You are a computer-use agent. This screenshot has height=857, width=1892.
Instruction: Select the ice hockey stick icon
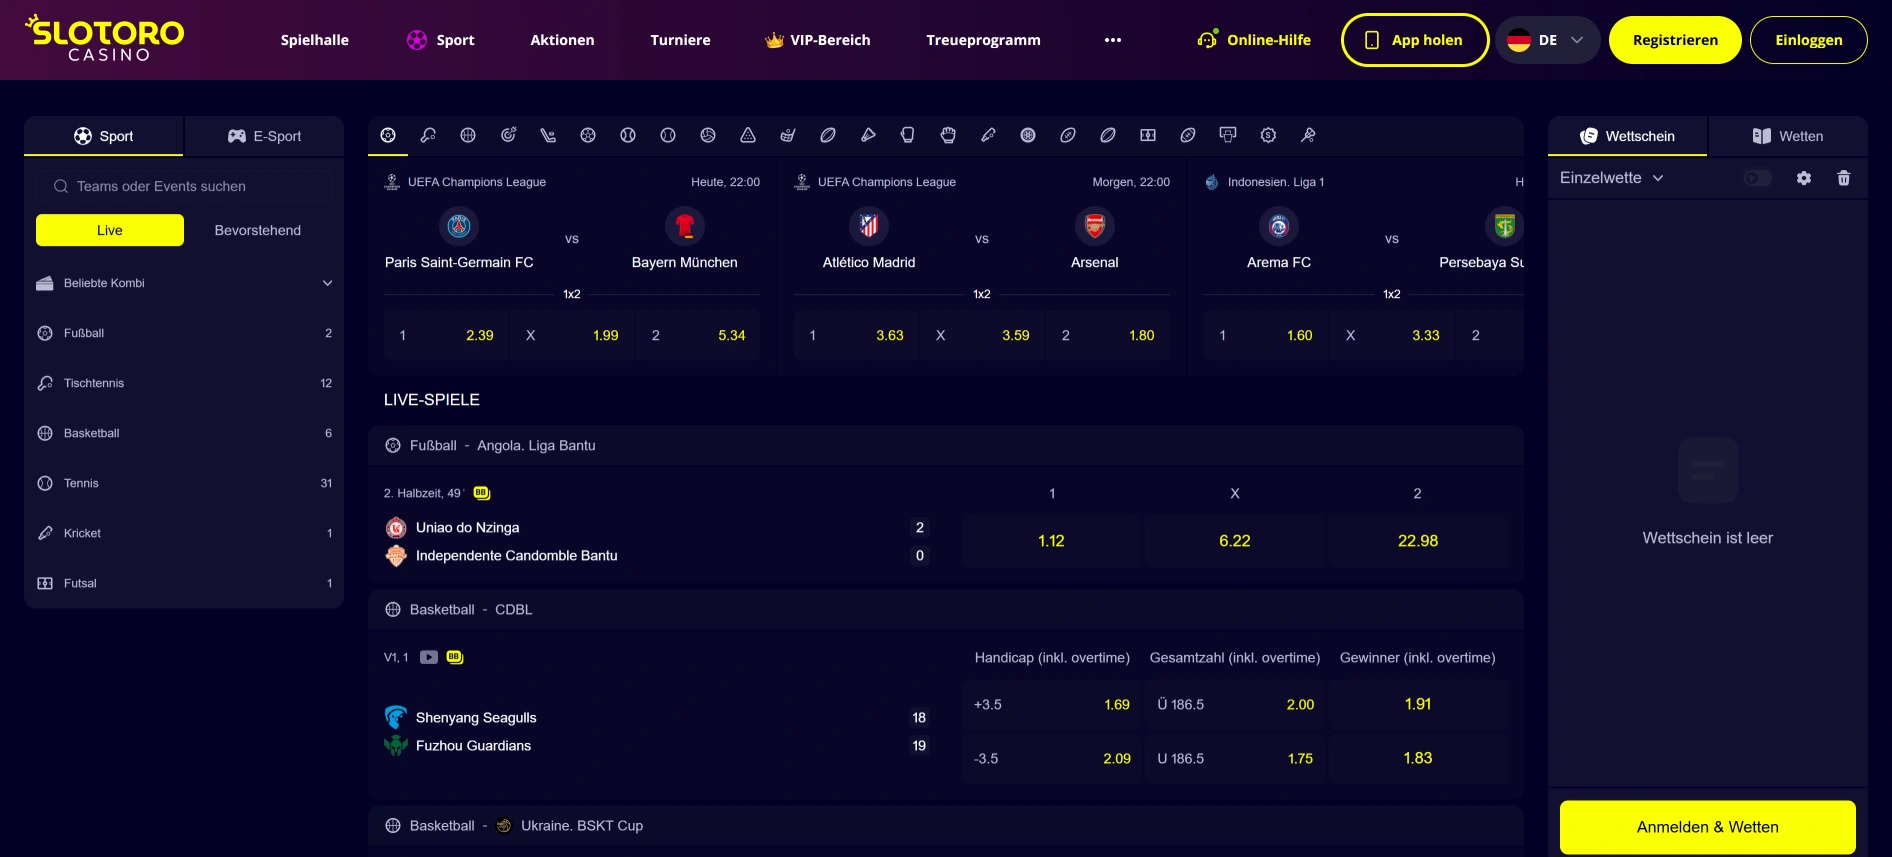pyautogui.click(x=548, y=135)
